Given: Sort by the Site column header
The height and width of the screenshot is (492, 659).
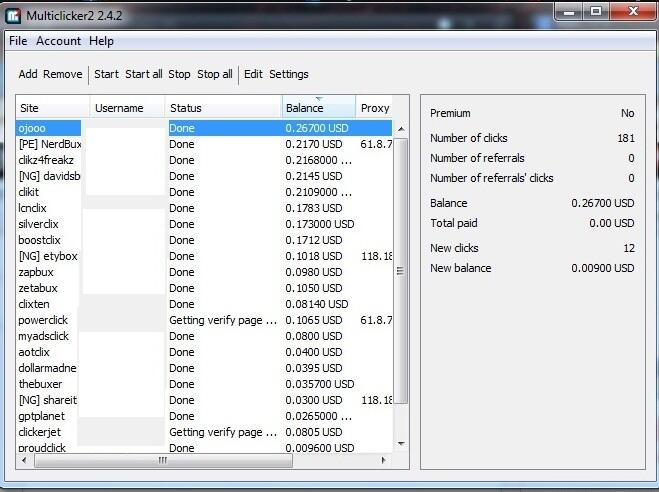Looking at the screenshot, I should (x=53, y=108).
